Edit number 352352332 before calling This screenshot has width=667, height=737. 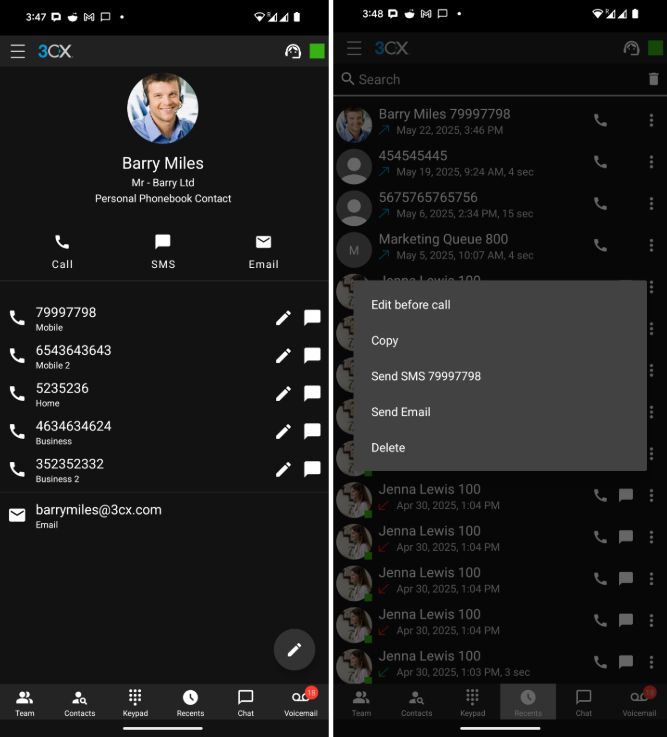point(283,470)
